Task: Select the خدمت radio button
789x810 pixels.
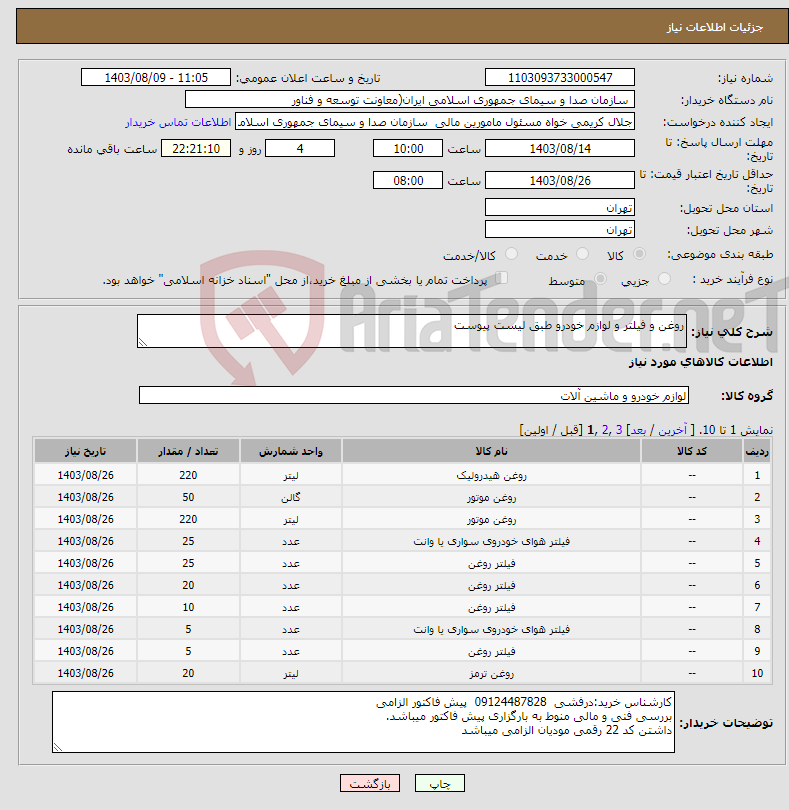Action: pos(582,254)
